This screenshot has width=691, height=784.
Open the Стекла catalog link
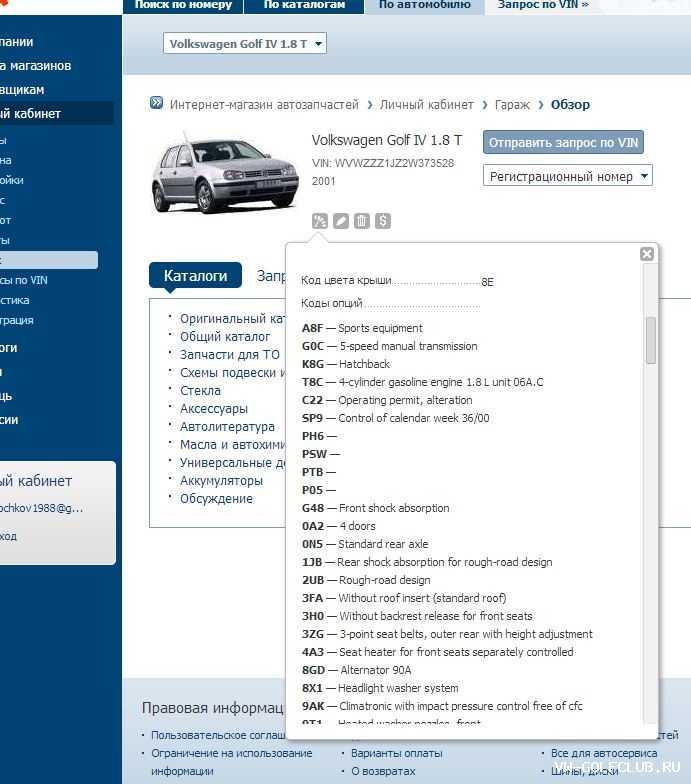point(200,390)
